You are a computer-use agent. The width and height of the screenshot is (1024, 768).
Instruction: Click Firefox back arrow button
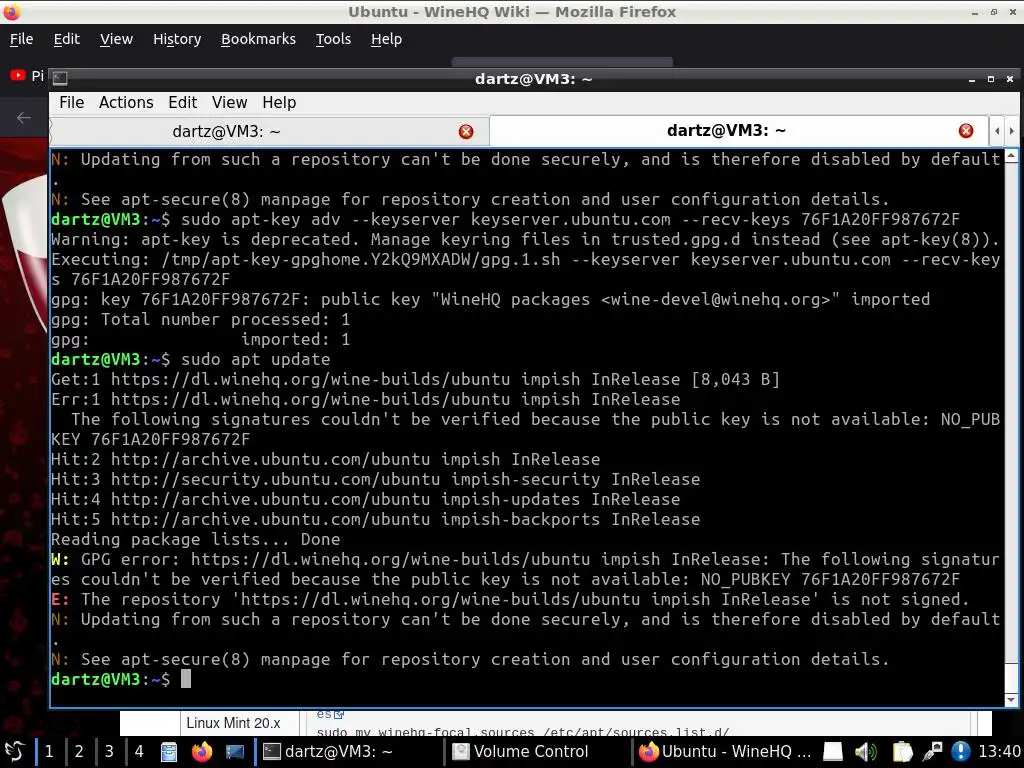[x=24, y=118]
